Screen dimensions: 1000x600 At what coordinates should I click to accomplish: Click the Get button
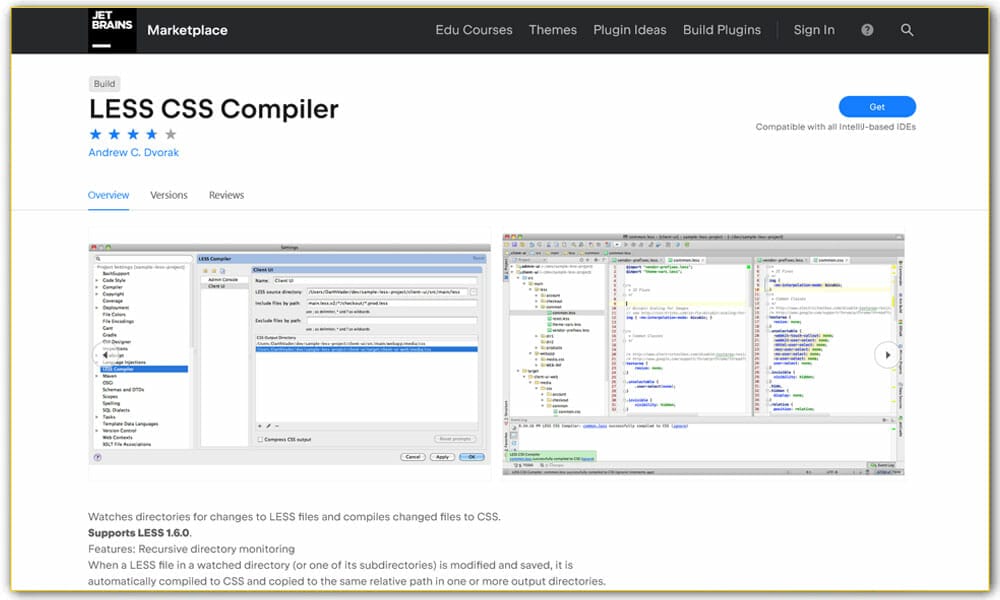(877, 107)
